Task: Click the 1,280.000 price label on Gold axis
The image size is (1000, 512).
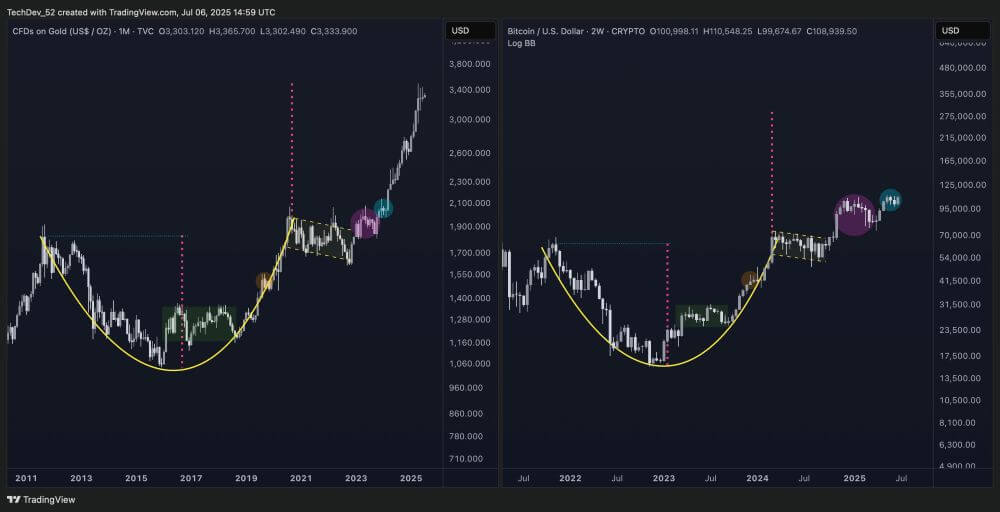Action: [x=469, y=319]
